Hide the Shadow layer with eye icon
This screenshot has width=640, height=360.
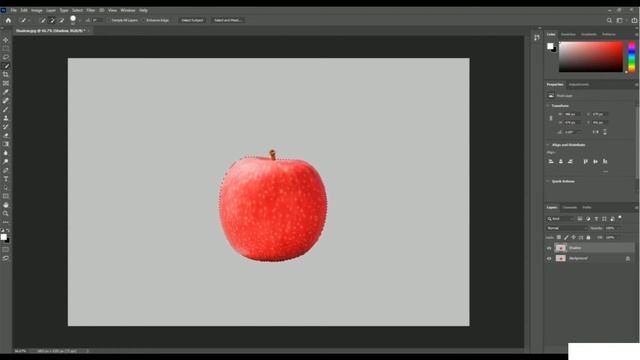pos(549,248)
